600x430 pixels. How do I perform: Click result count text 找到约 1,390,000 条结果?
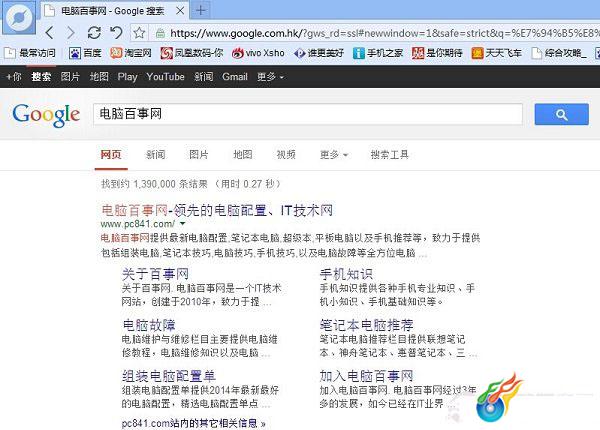pos(154,184)
